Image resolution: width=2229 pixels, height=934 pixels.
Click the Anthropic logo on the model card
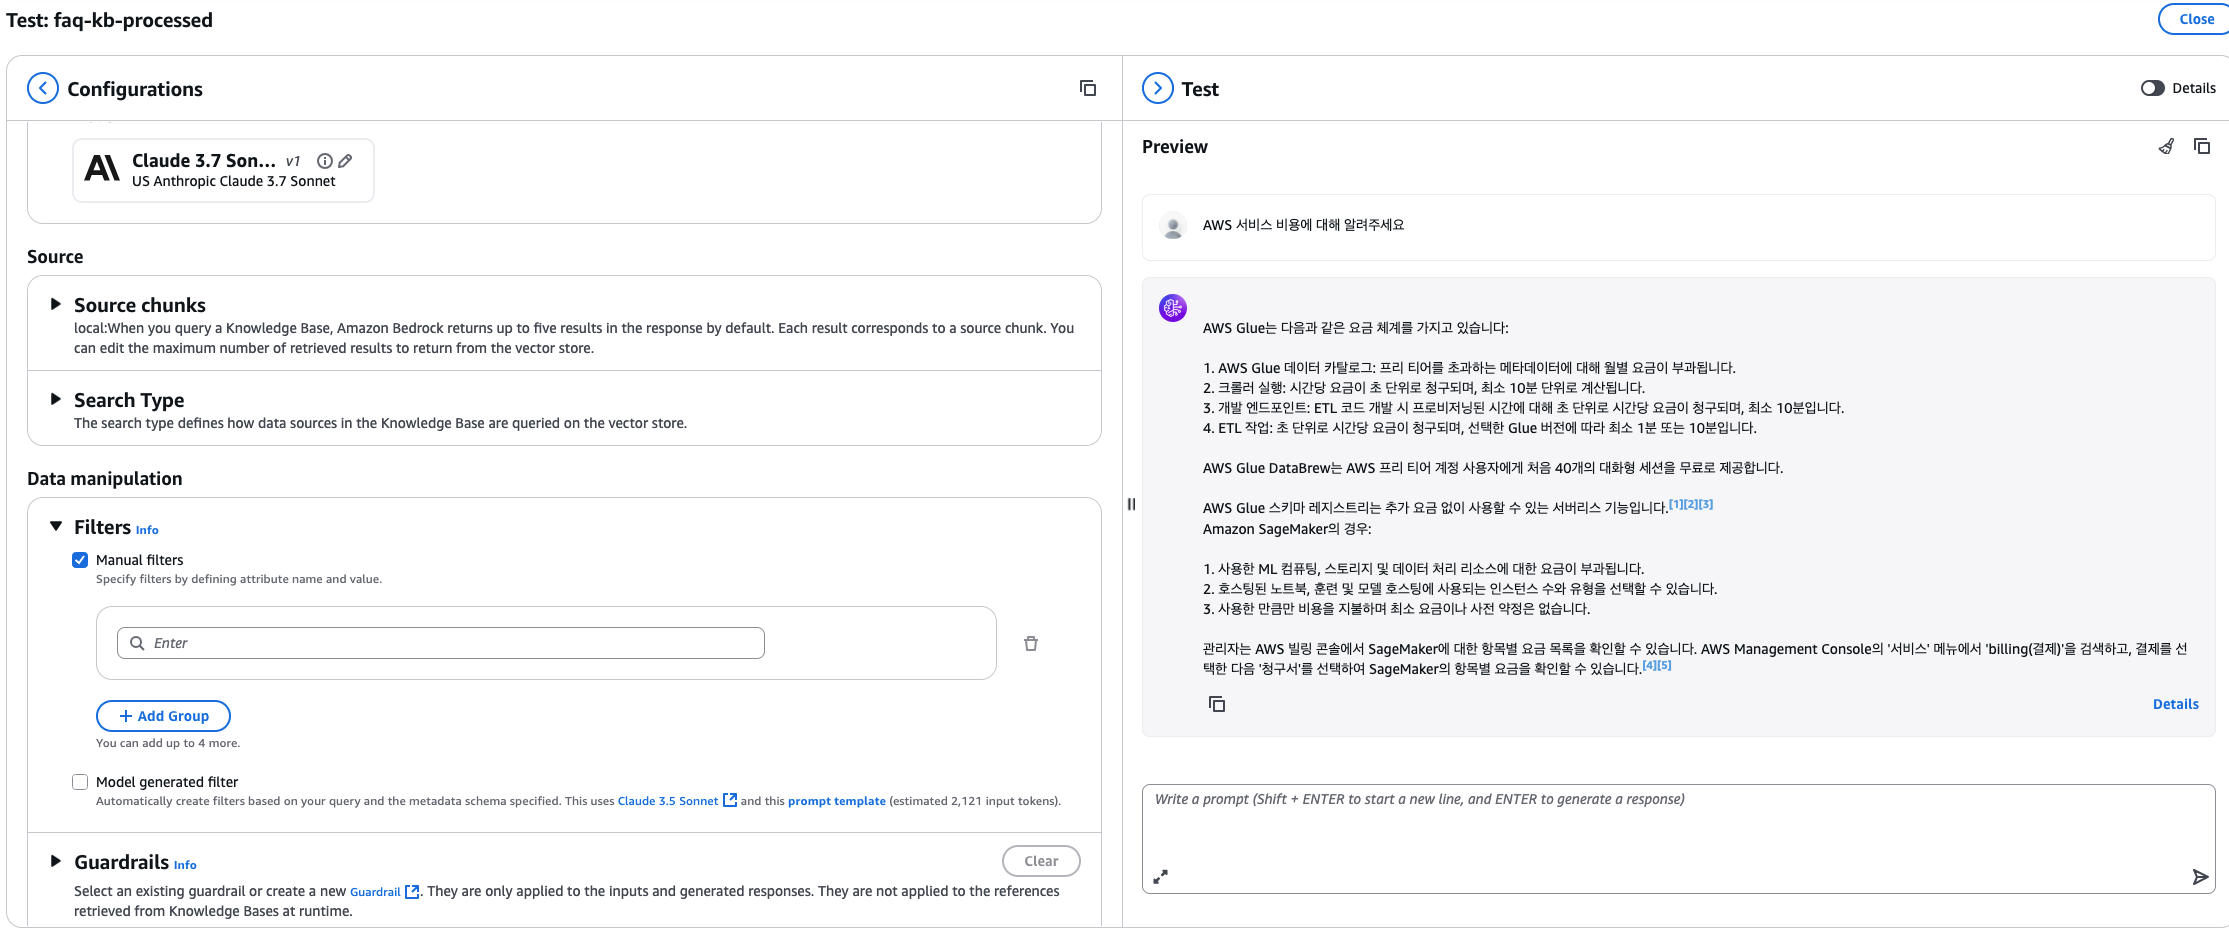coord(102,168)
